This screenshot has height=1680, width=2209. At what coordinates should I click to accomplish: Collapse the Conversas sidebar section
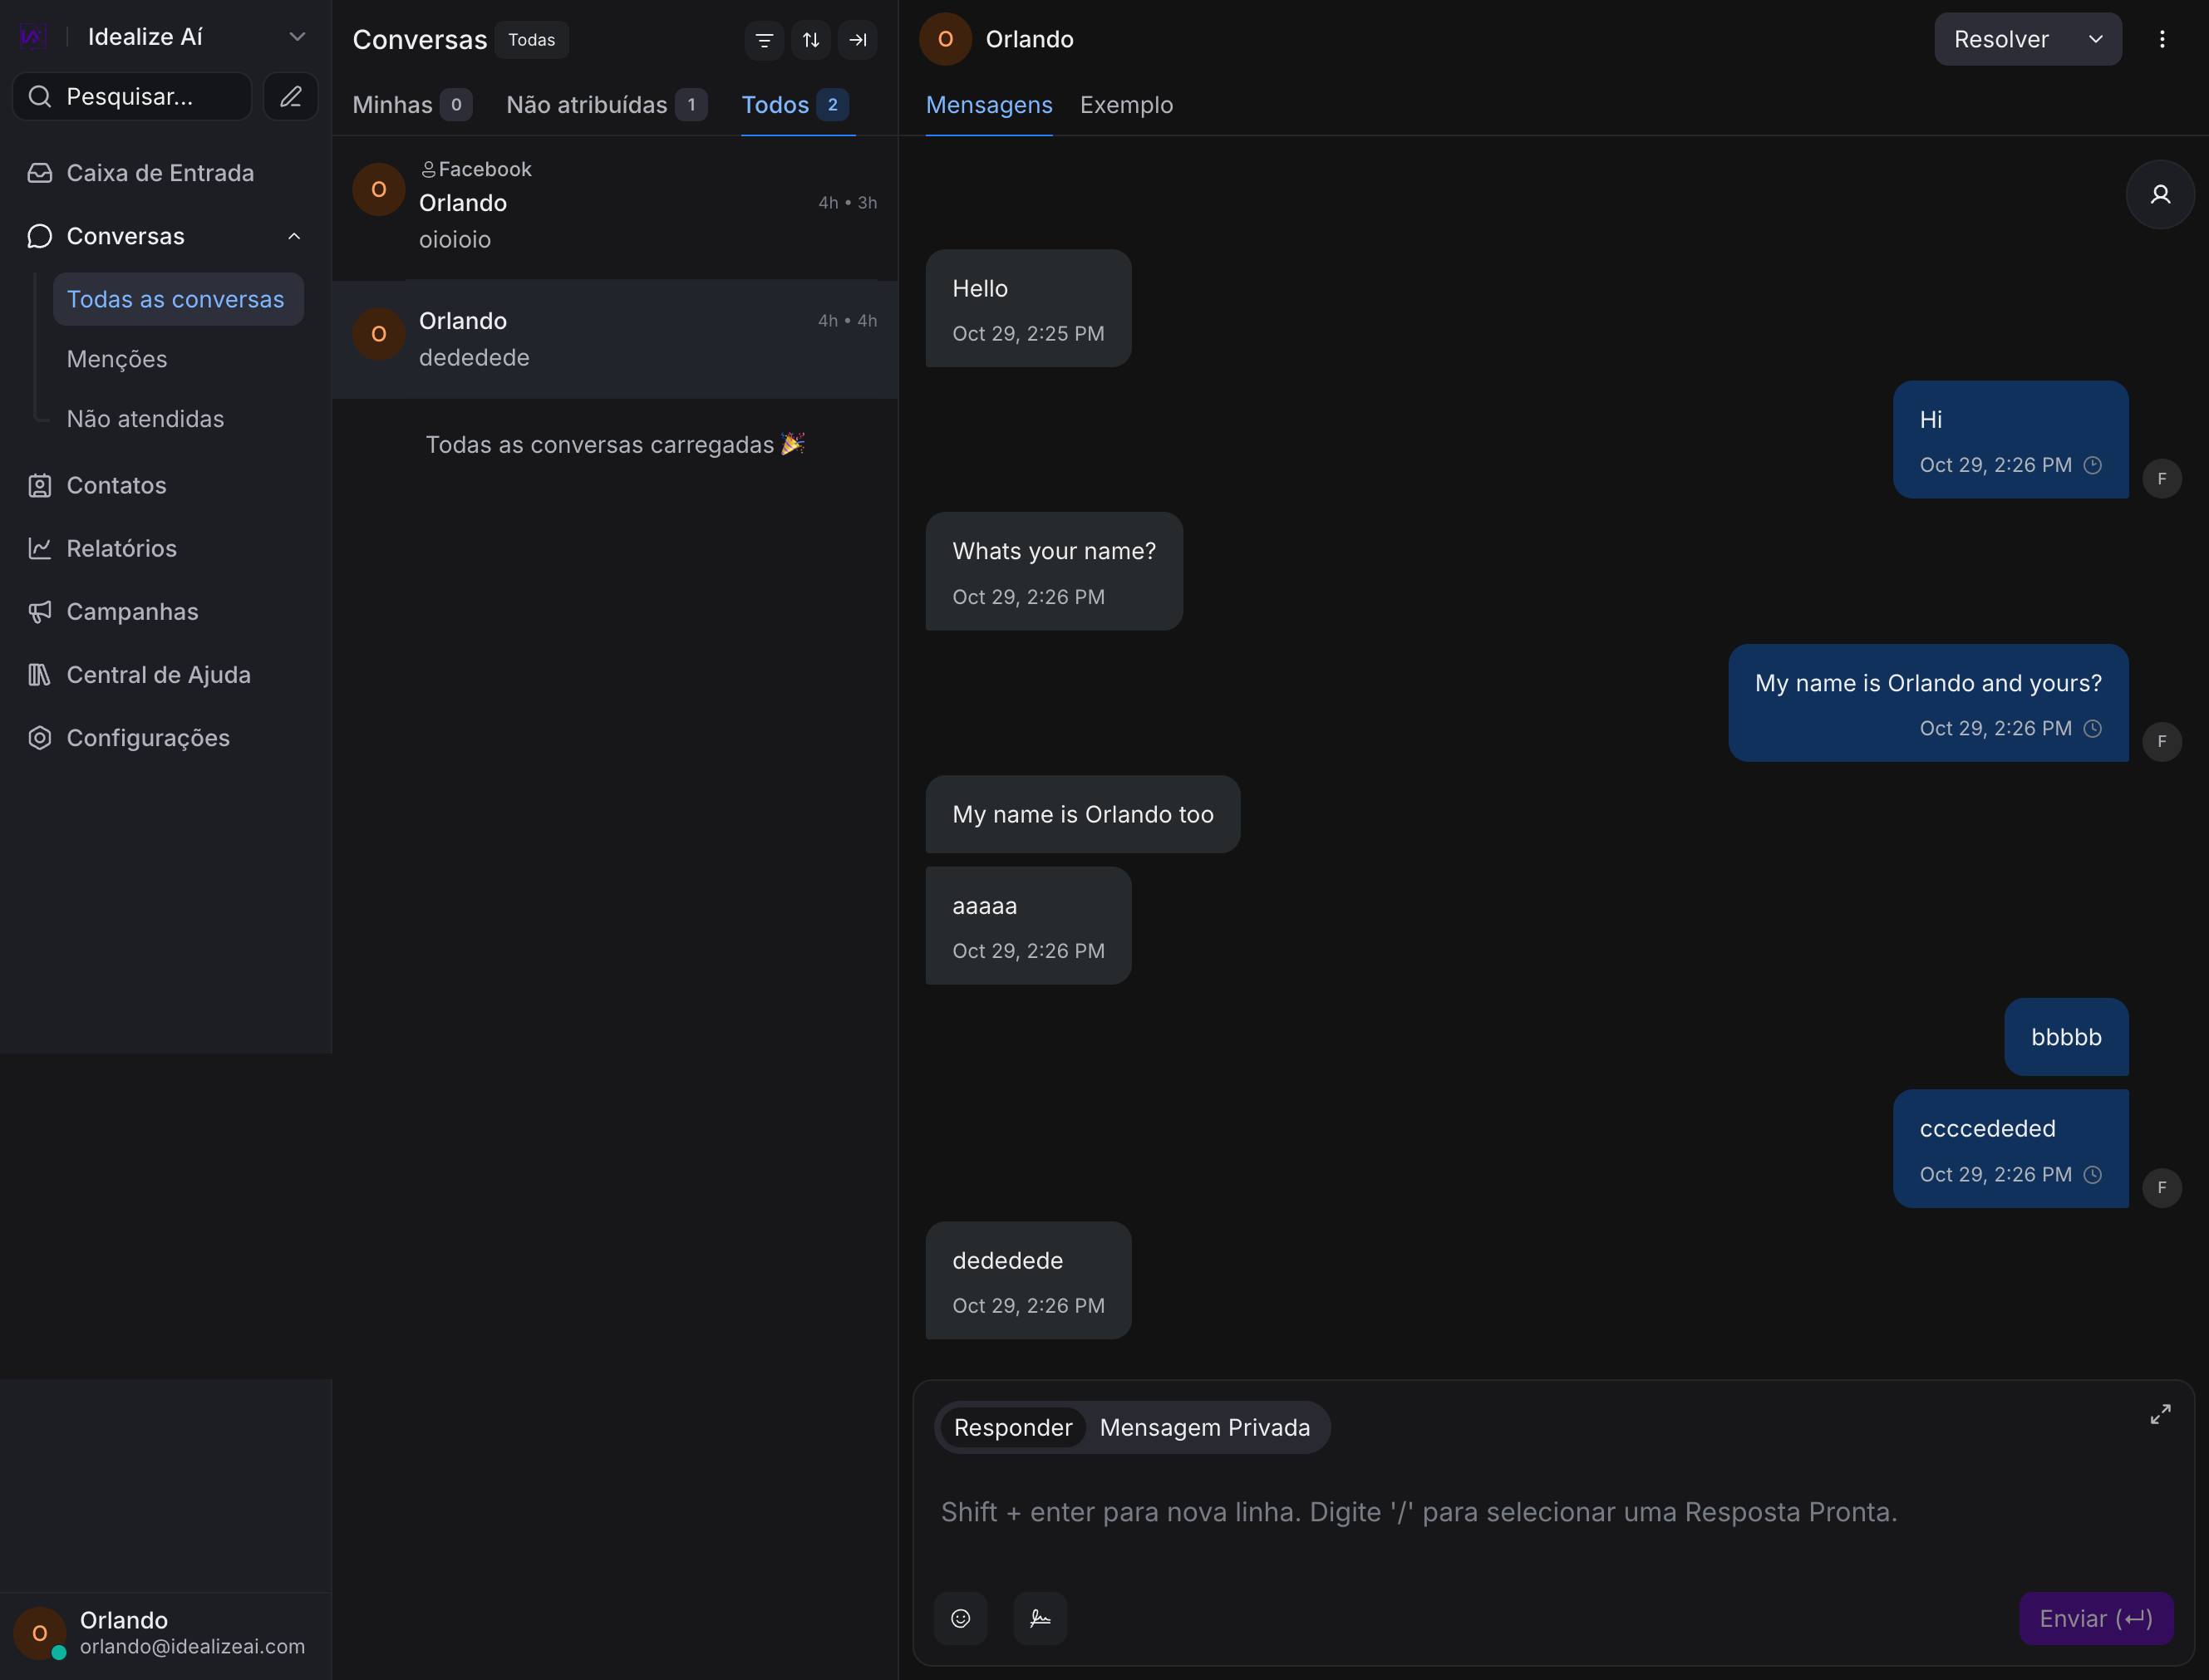(x=293, y=236)
